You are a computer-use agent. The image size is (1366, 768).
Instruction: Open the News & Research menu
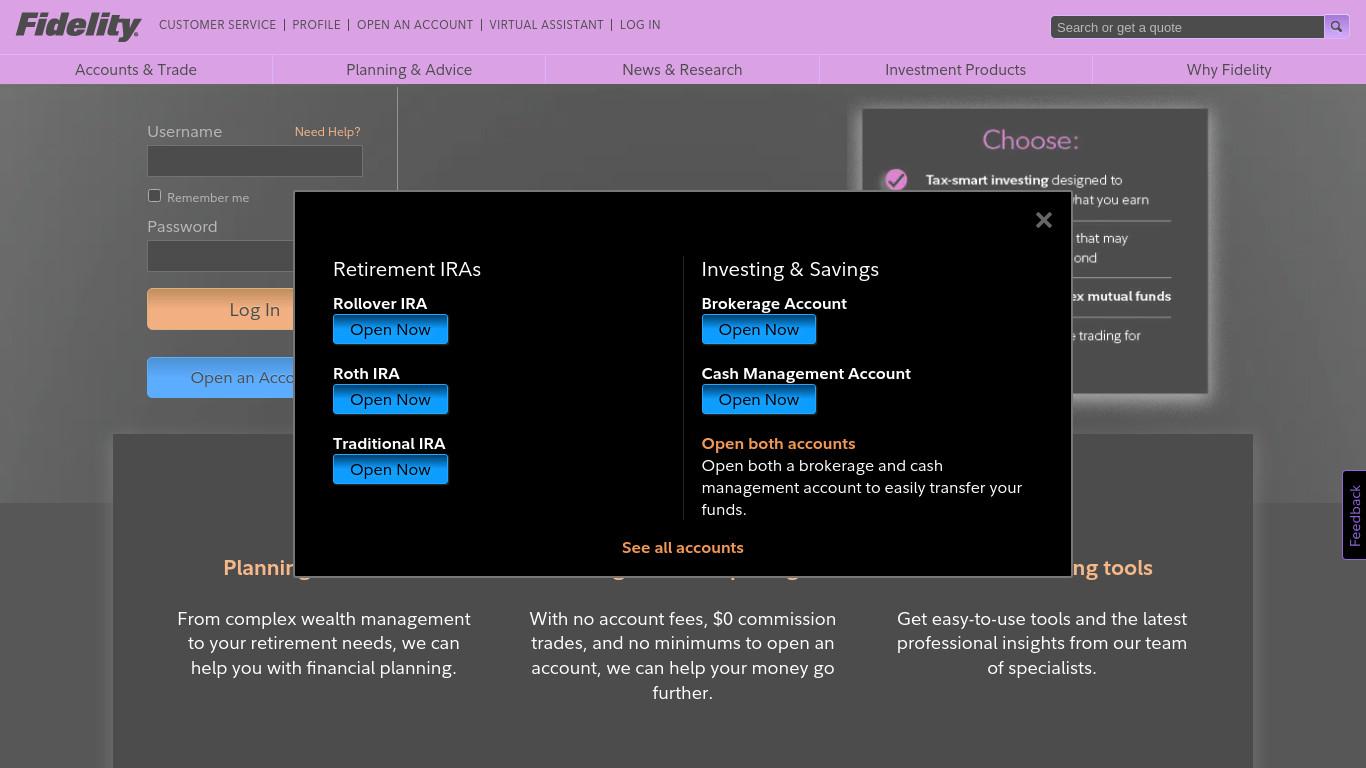[682, 69]
